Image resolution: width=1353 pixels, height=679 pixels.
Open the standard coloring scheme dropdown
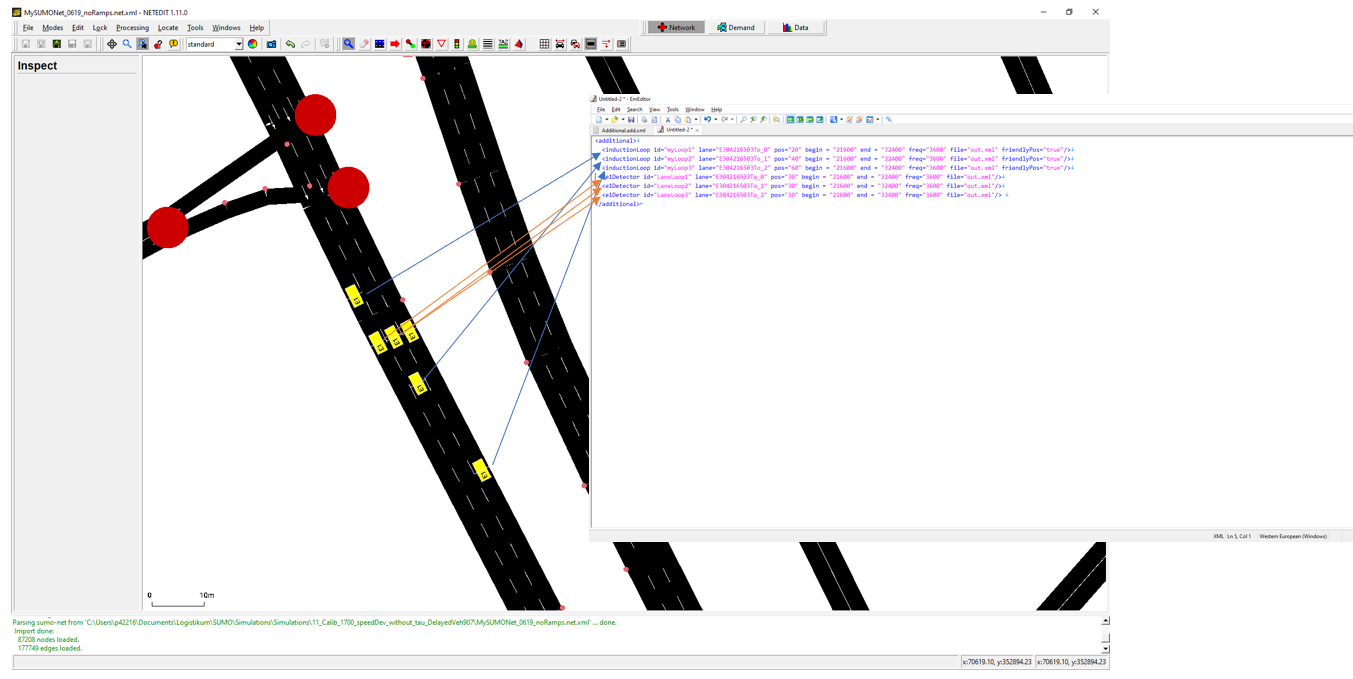(238, 44)
